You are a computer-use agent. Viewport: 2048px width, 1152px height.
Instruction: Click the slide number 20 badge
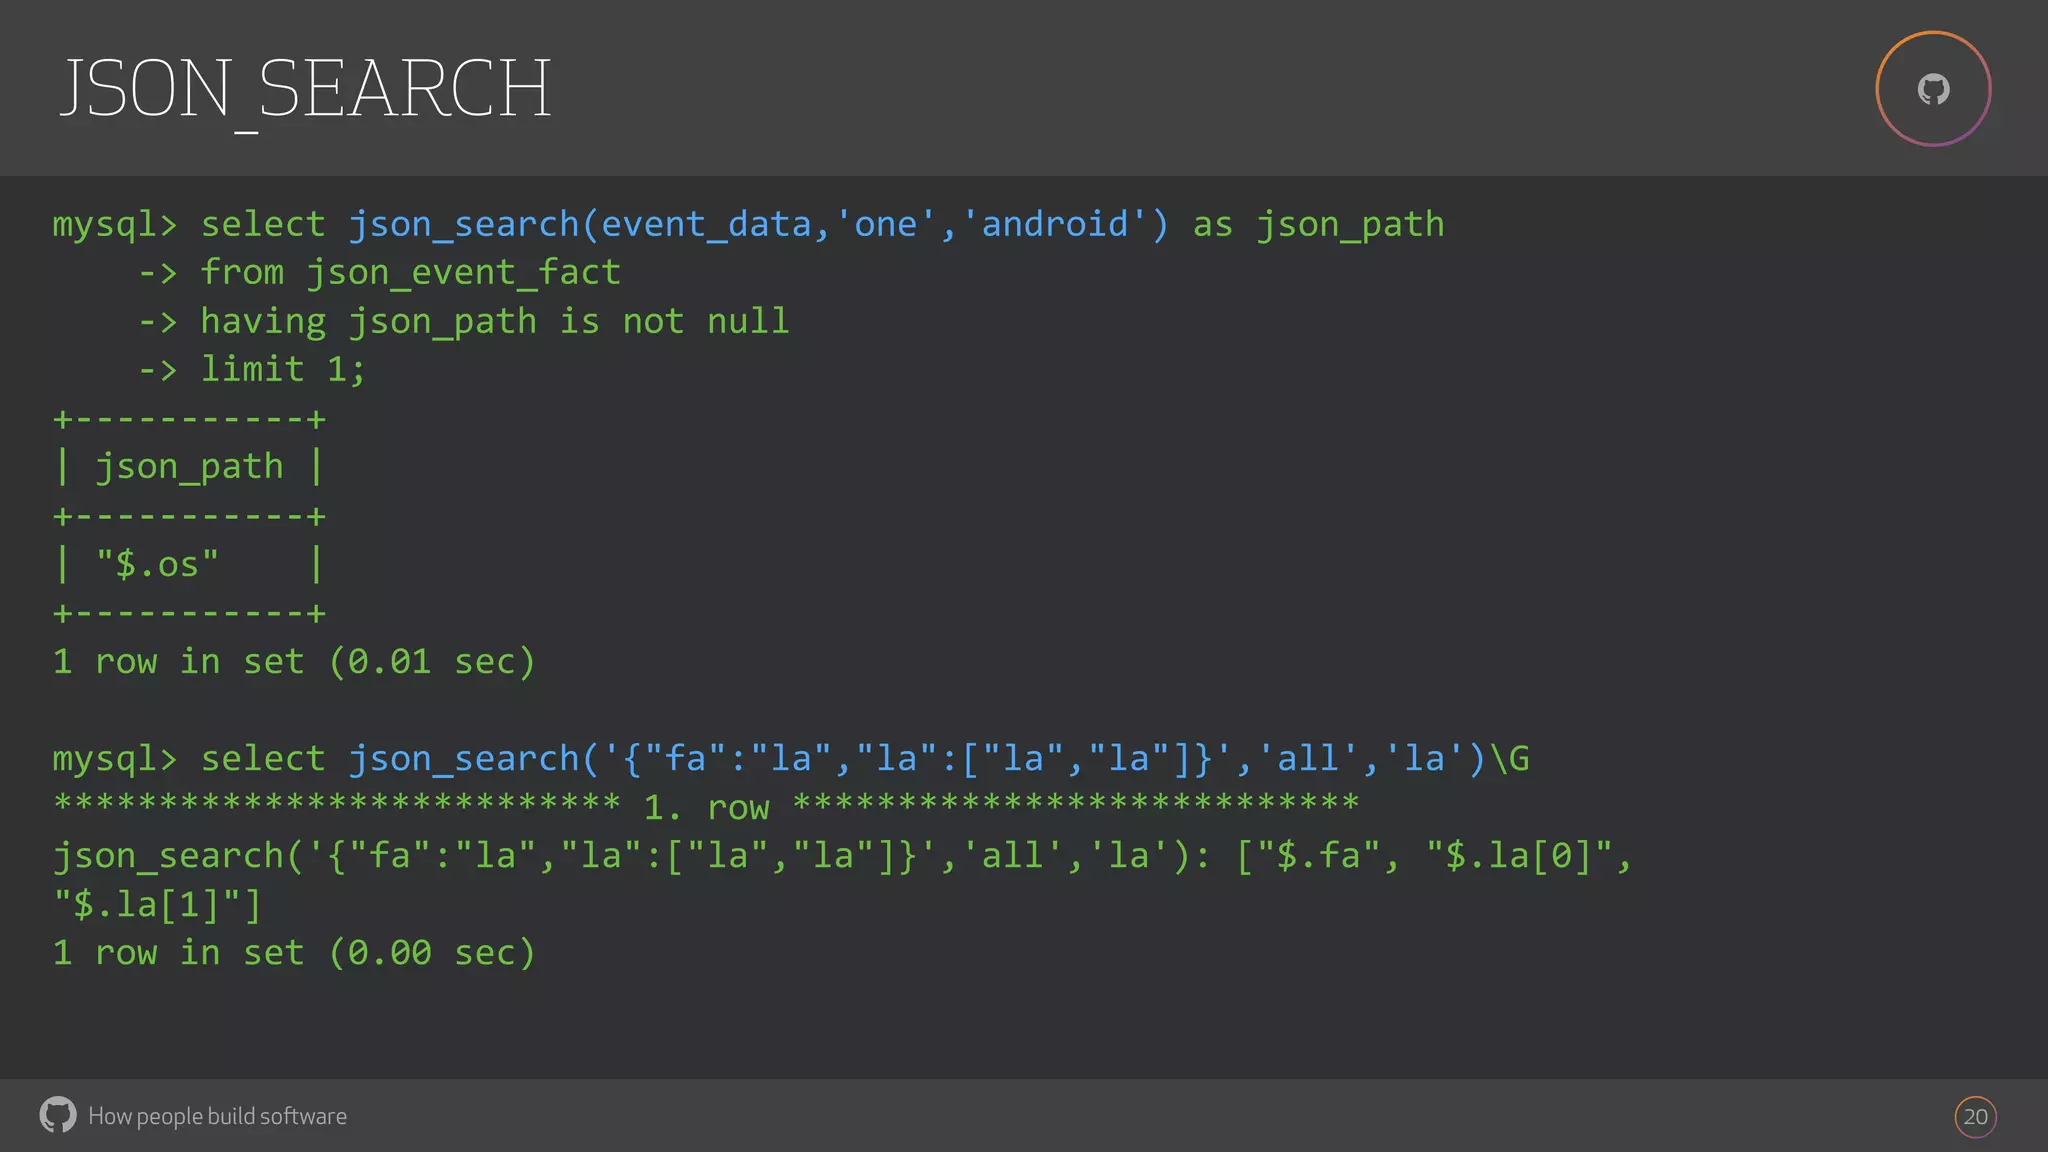[1975, 1117]
